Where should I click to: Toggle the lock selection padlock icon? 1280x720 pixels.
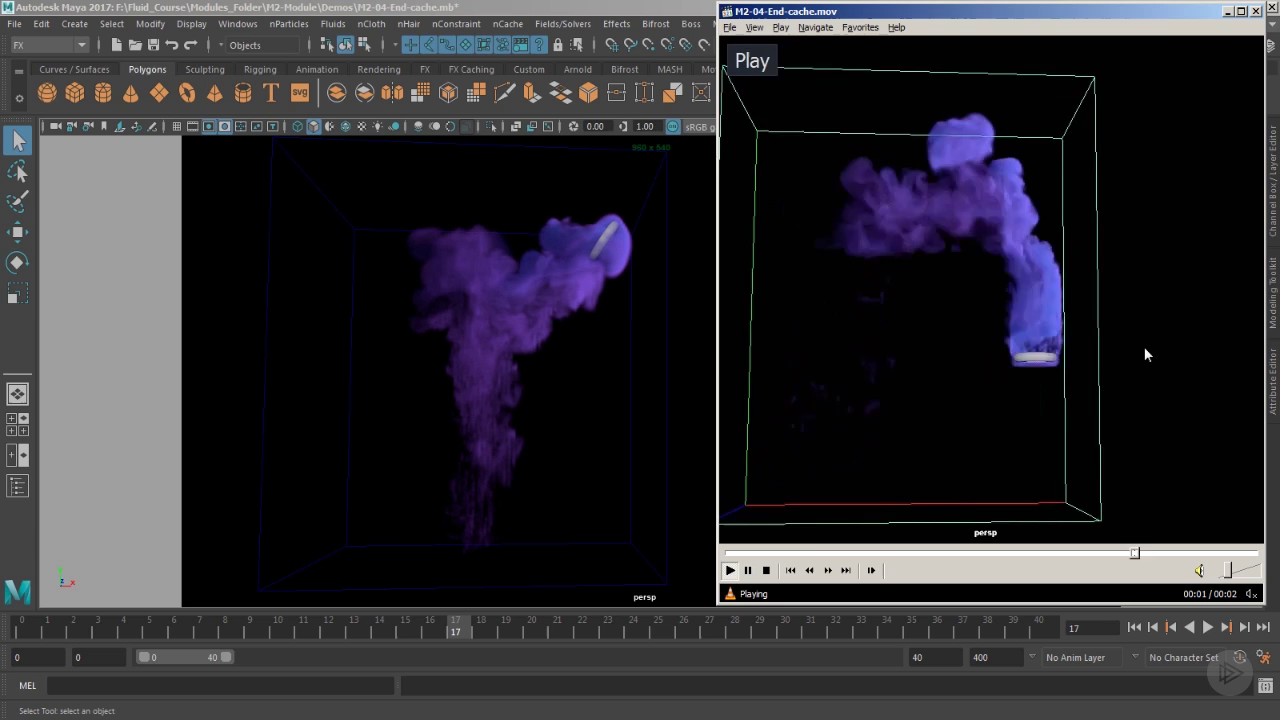click(558, 45)
